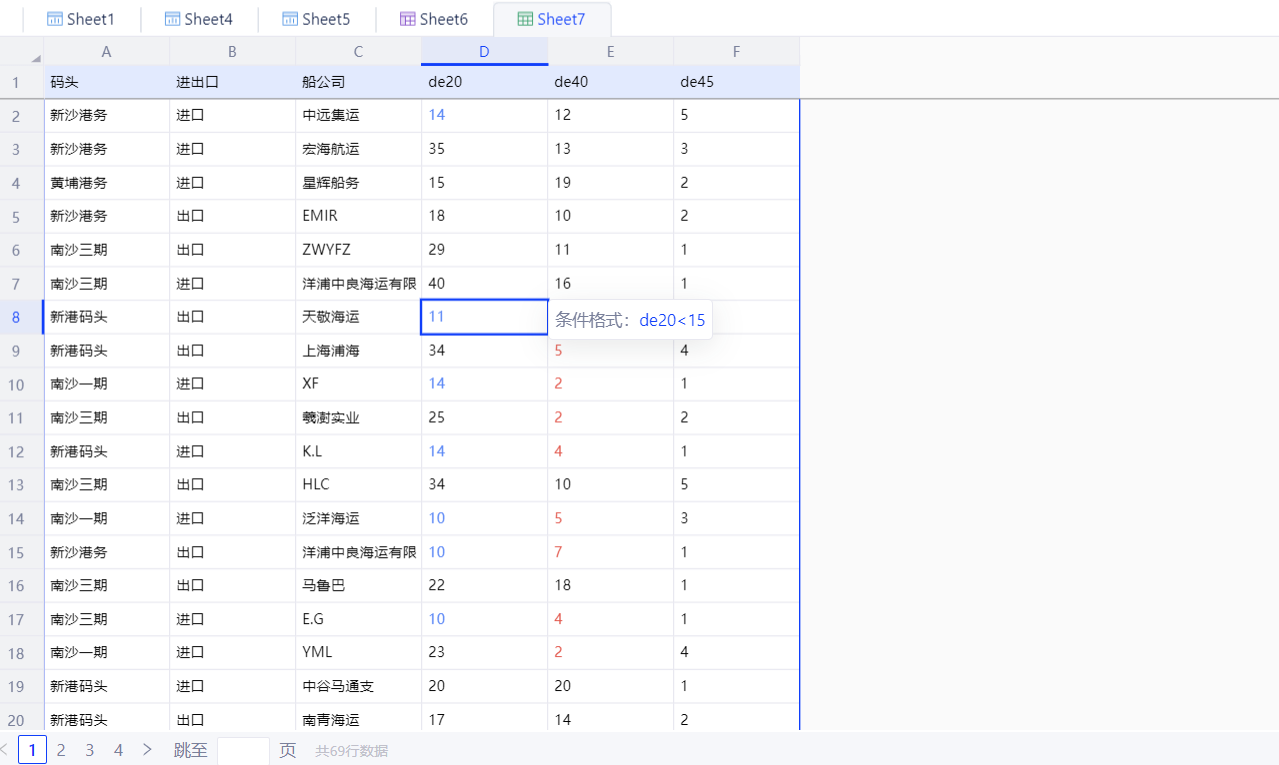Go to page 3
1279x765 pixels.
tap(90, 750)
